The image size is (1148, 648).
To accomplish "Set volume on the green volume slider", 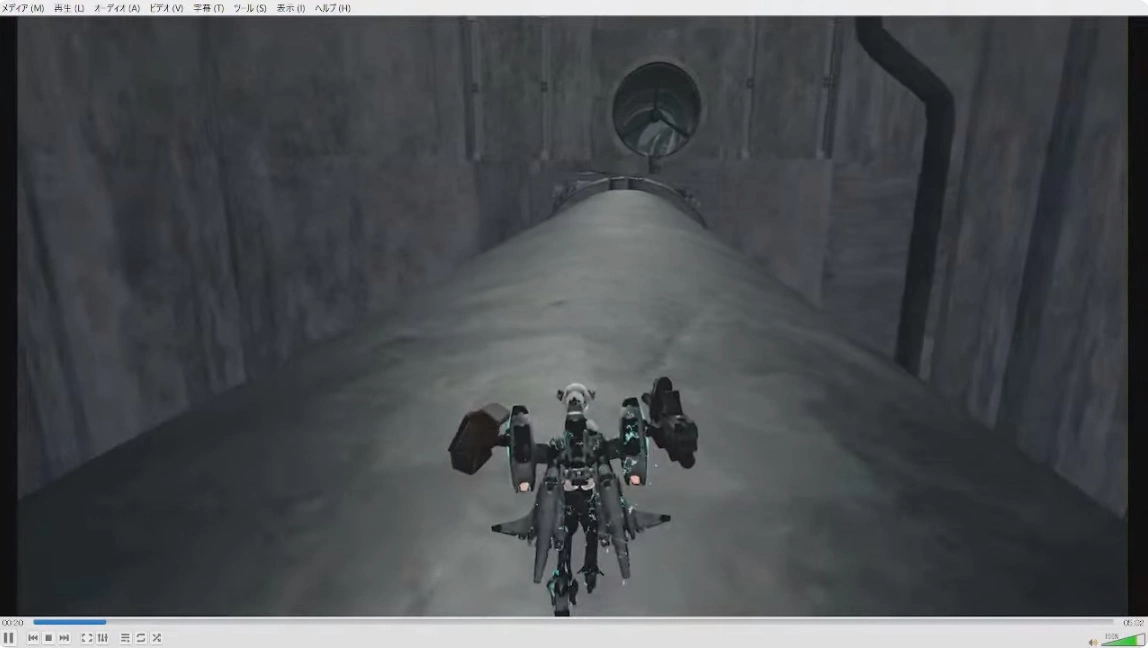I will (1123, 640).
